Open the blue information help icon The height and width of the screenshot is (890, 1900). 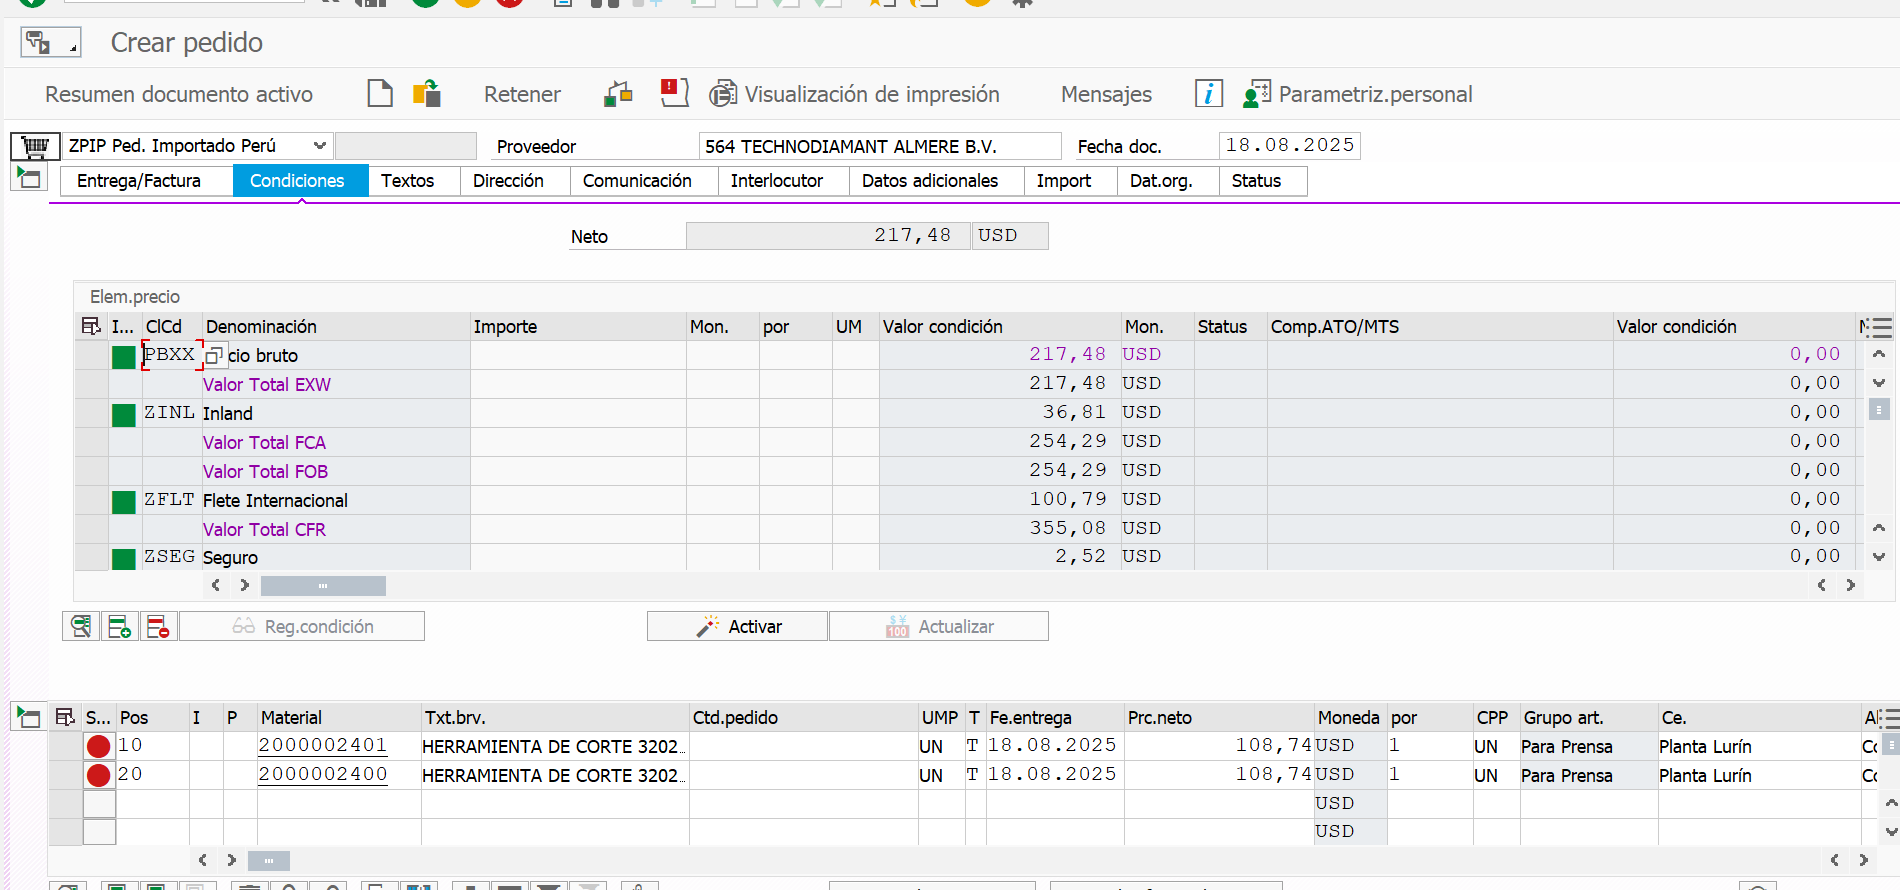1208,94
